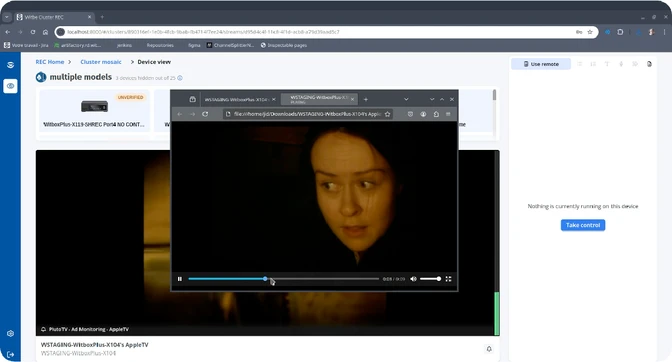Image resolution: width=672 pixels, height=362 pixels.
Task: Click the Take control button
Action: click(583, 225)
